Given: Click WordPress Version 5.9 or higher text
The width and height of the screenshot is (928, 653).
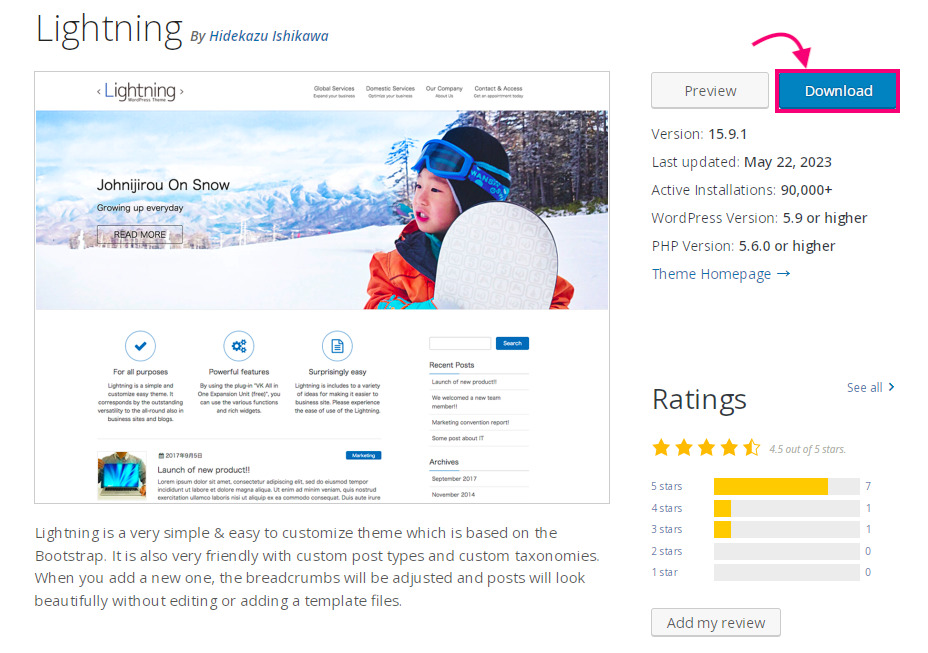Looking at the screenshot, I should tap(759, 218).
